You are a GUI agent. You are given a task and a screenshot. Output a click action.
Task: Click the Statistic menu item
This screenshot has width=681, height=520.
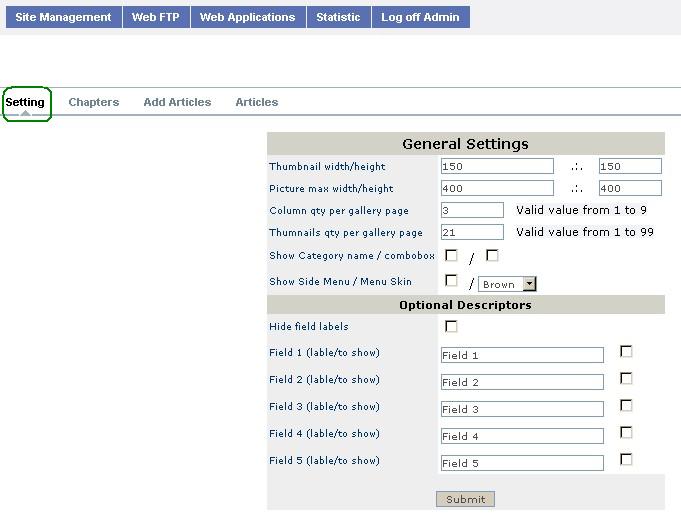point(338,17)
